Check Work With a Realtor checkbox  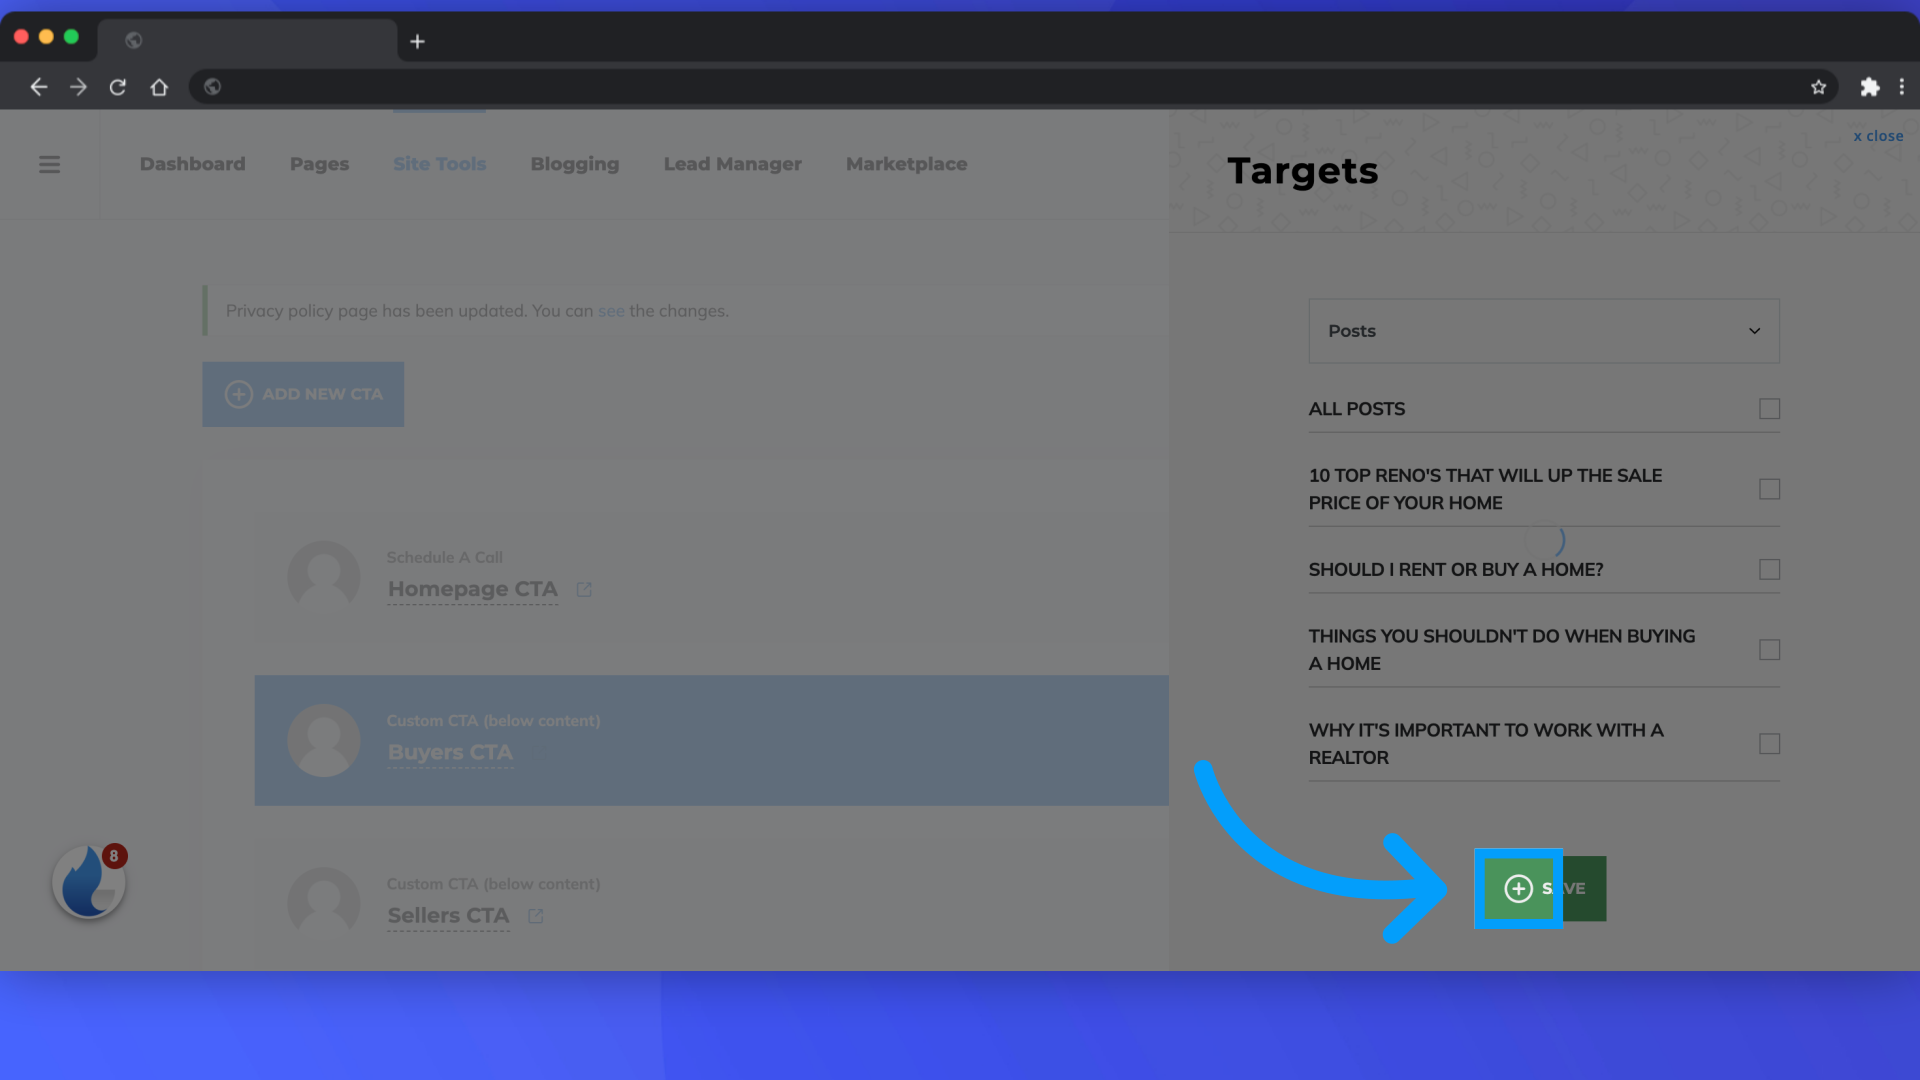[1769, 744]
